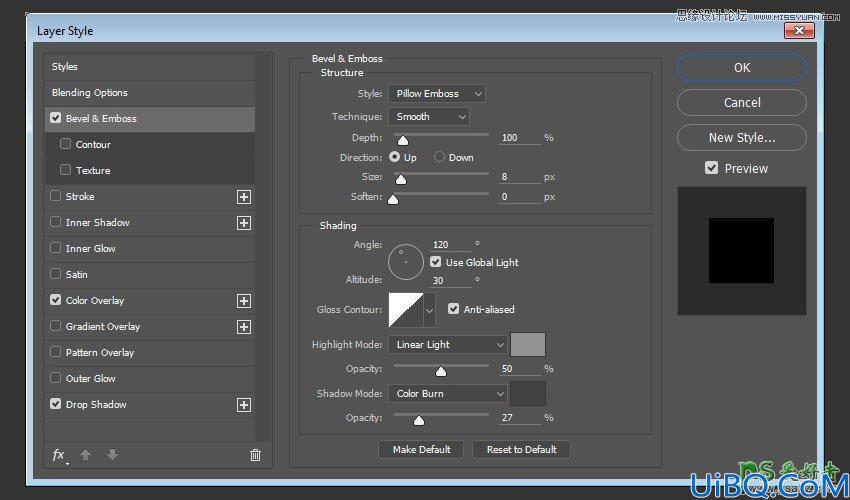
Task: Select the Down direction radio button
Action: point(440,157)
